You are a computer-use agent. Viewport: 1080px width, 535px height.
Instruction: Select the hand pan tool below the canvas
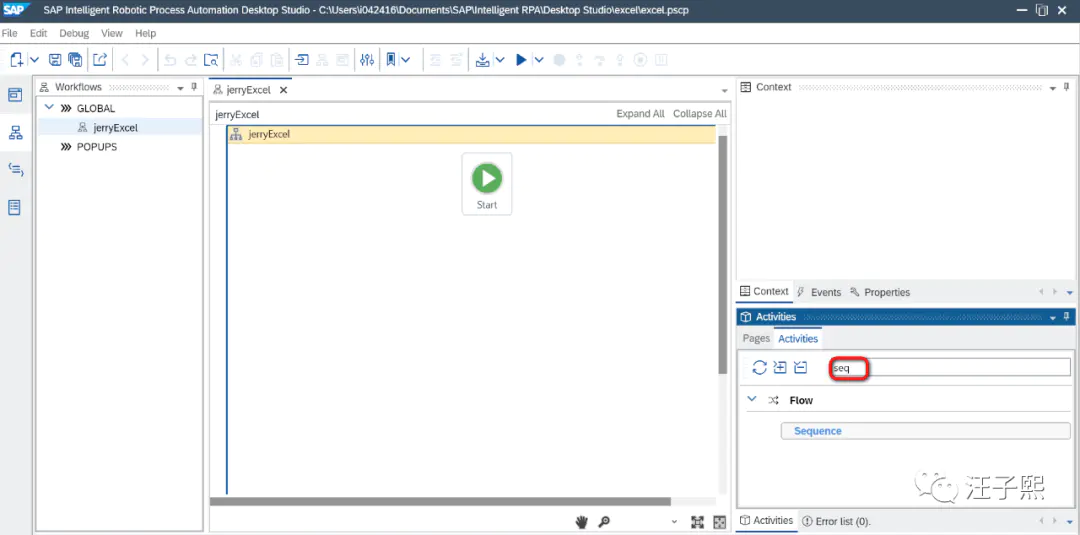coord(582,522)
